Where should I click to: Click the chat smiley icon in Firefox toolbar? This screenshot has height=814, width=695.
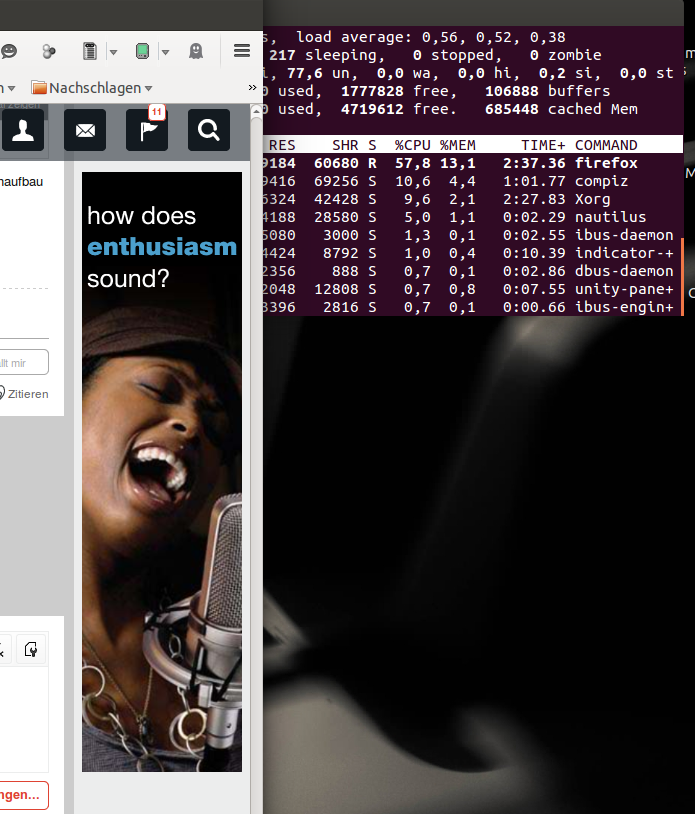8,51
